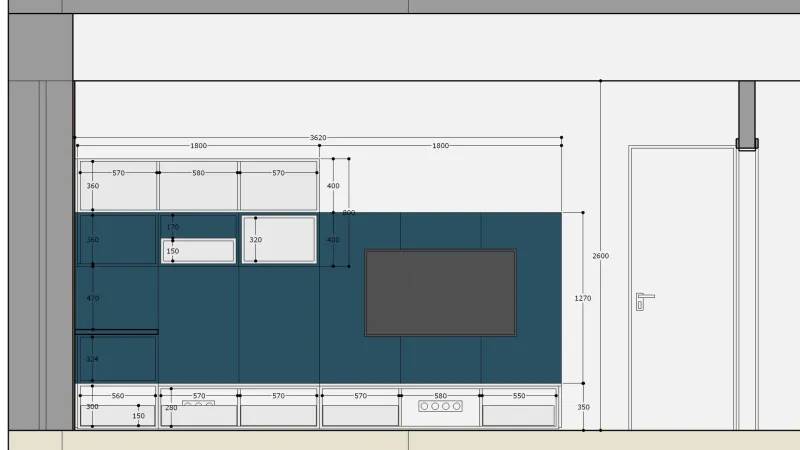Select the white niche labeled 150

(198, 251)
